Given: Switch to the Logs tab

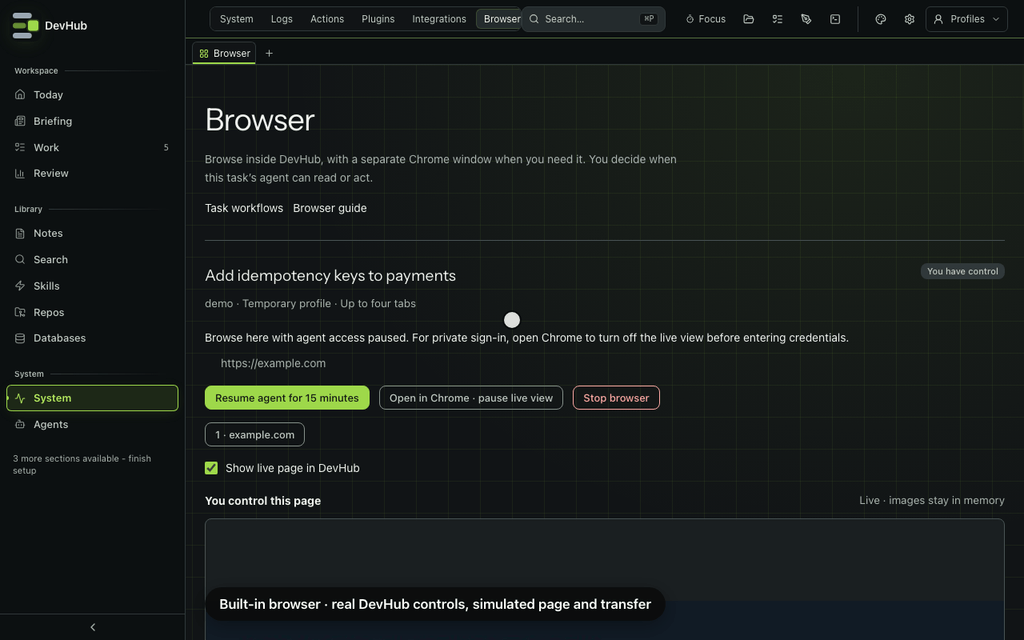Looking at the screenshot, I should 281,19.
